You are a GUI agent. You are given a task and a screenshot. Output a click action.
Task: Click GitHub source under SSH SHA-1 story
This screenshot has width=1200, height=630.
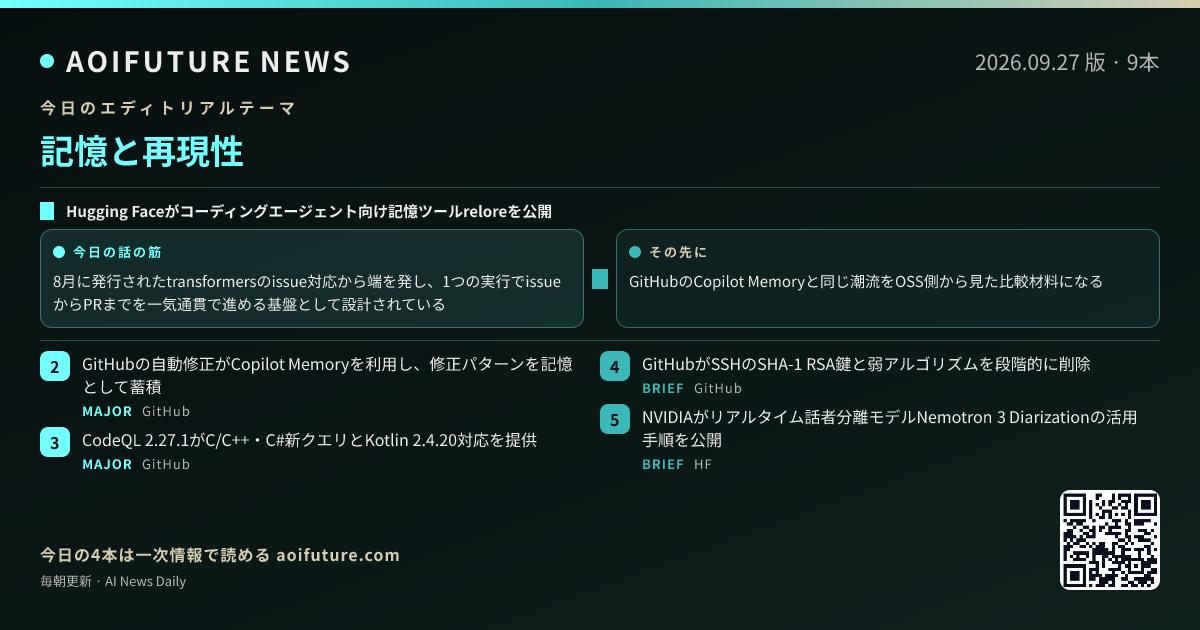point(718,388)
